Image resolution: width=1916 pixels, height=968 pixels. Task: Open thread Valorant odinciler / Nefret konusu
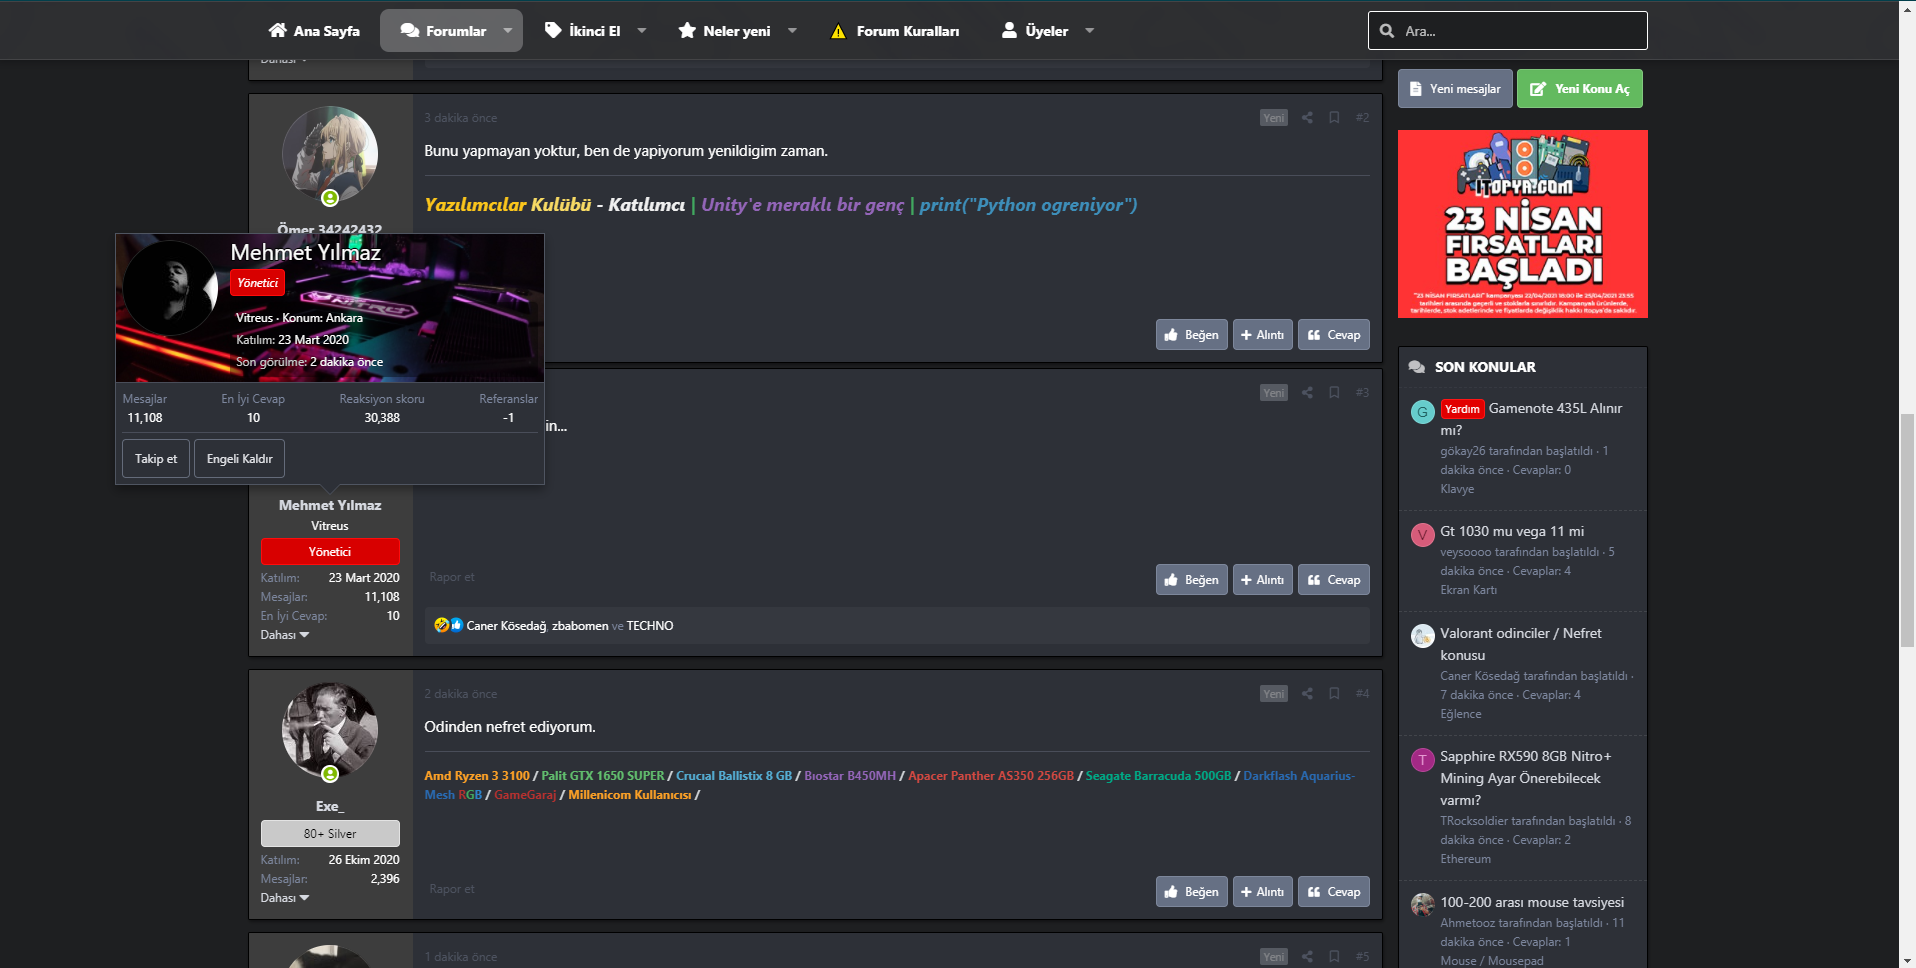point(1521,644)
